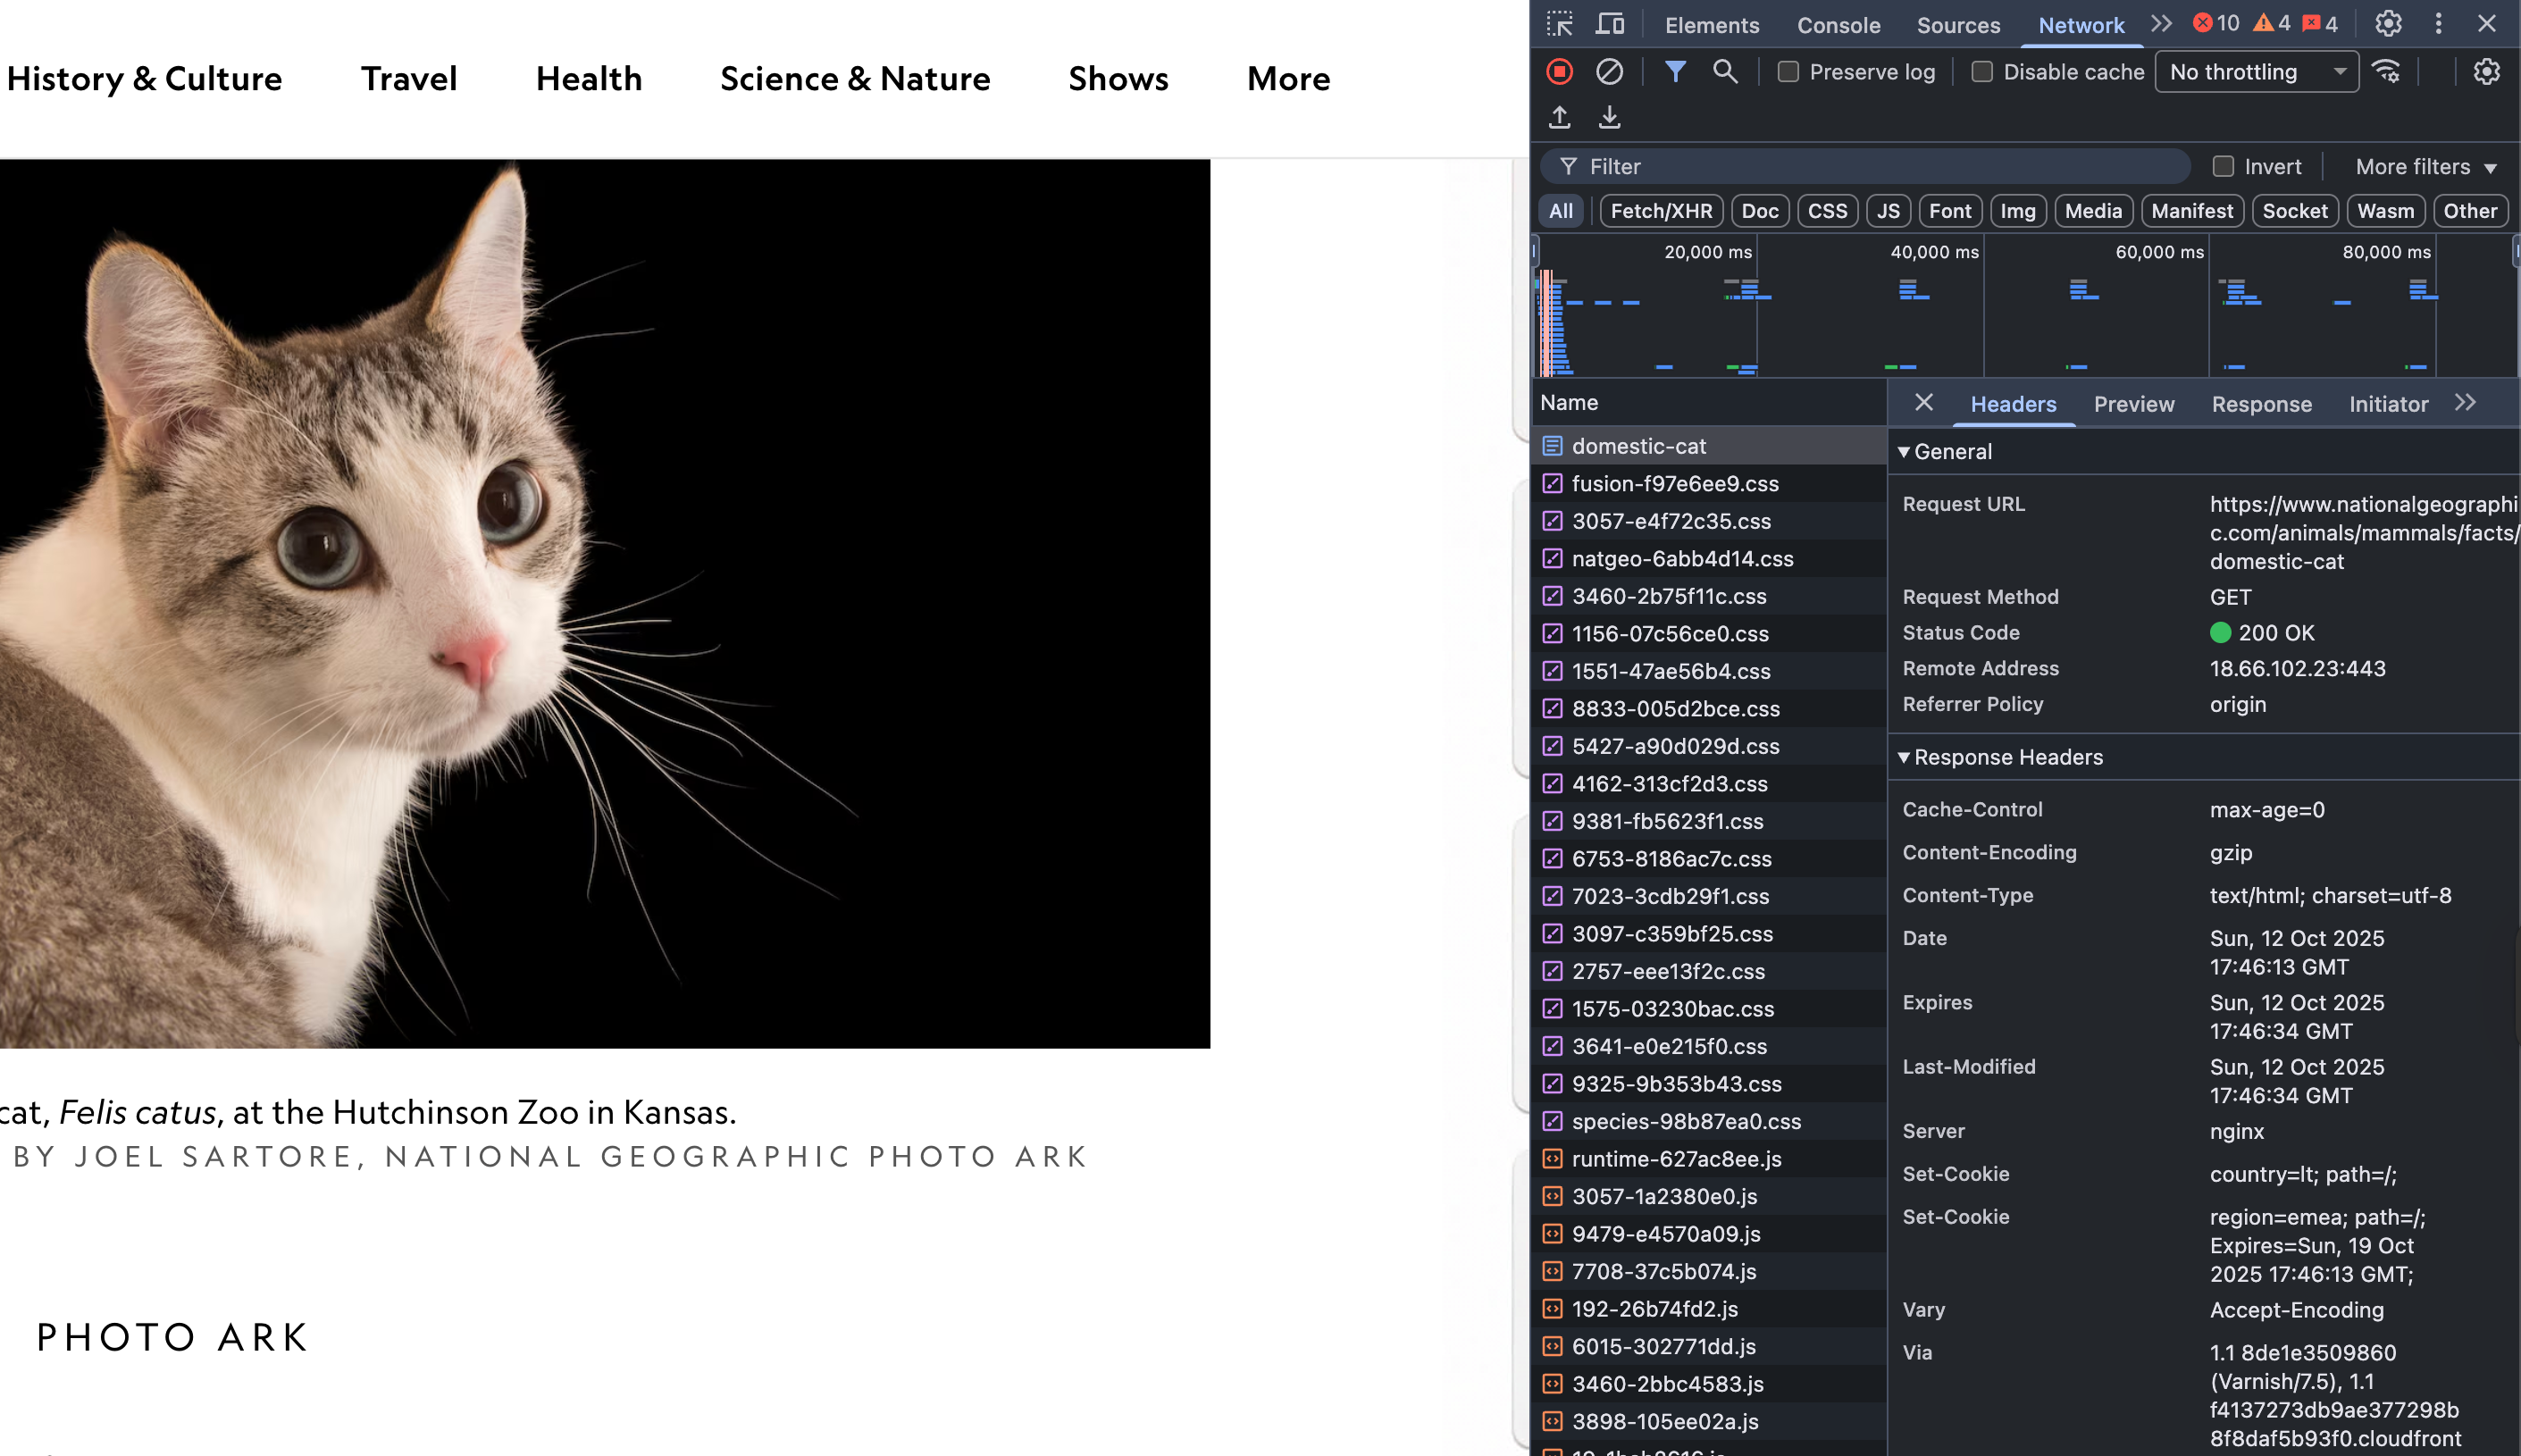Click the export HAR download icon
This screenshot has width=2521, height=1456.
[1609, 118]
